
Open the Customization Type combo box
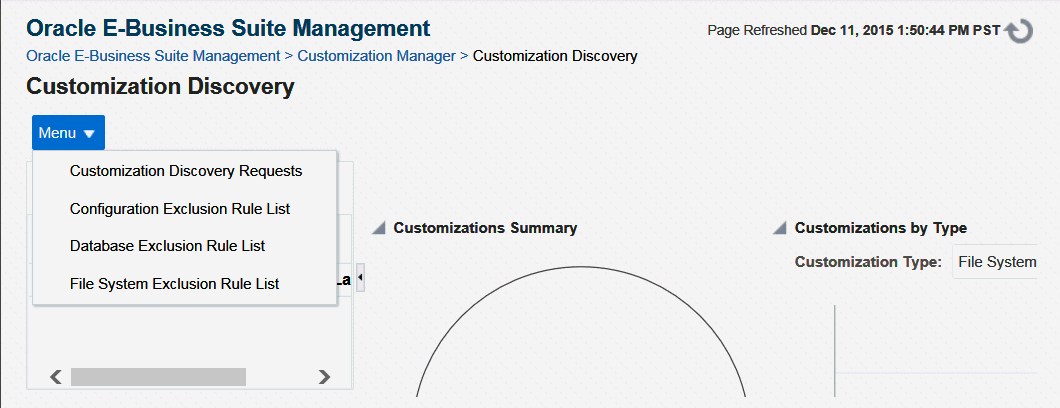pyautogui.click(x=994, y=262)
